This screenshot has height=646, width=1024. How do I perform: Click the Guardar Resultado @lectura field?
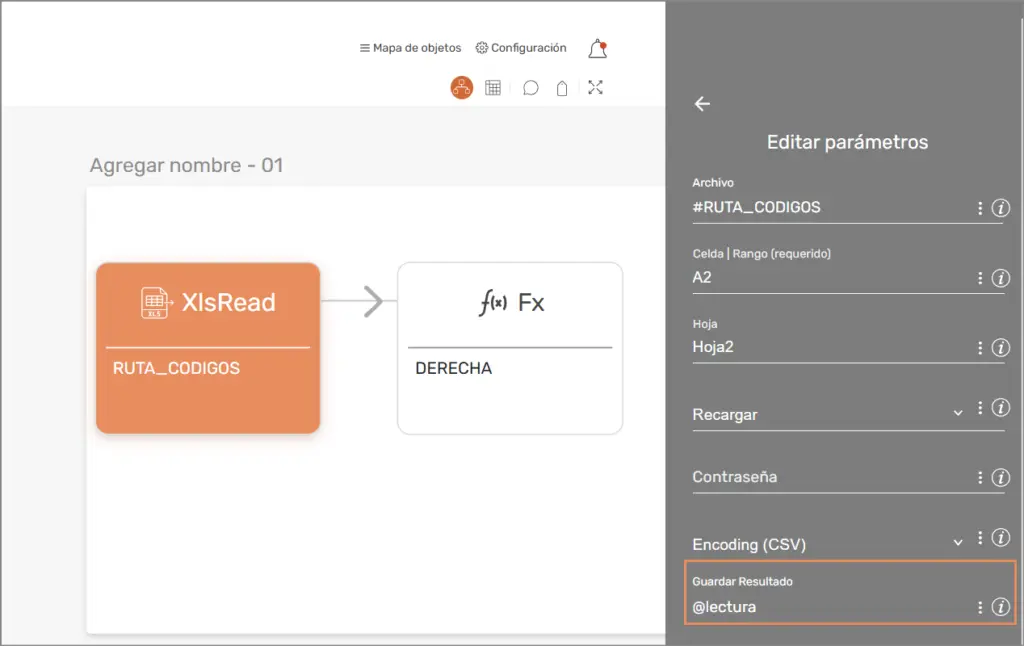tap(828, 607)
